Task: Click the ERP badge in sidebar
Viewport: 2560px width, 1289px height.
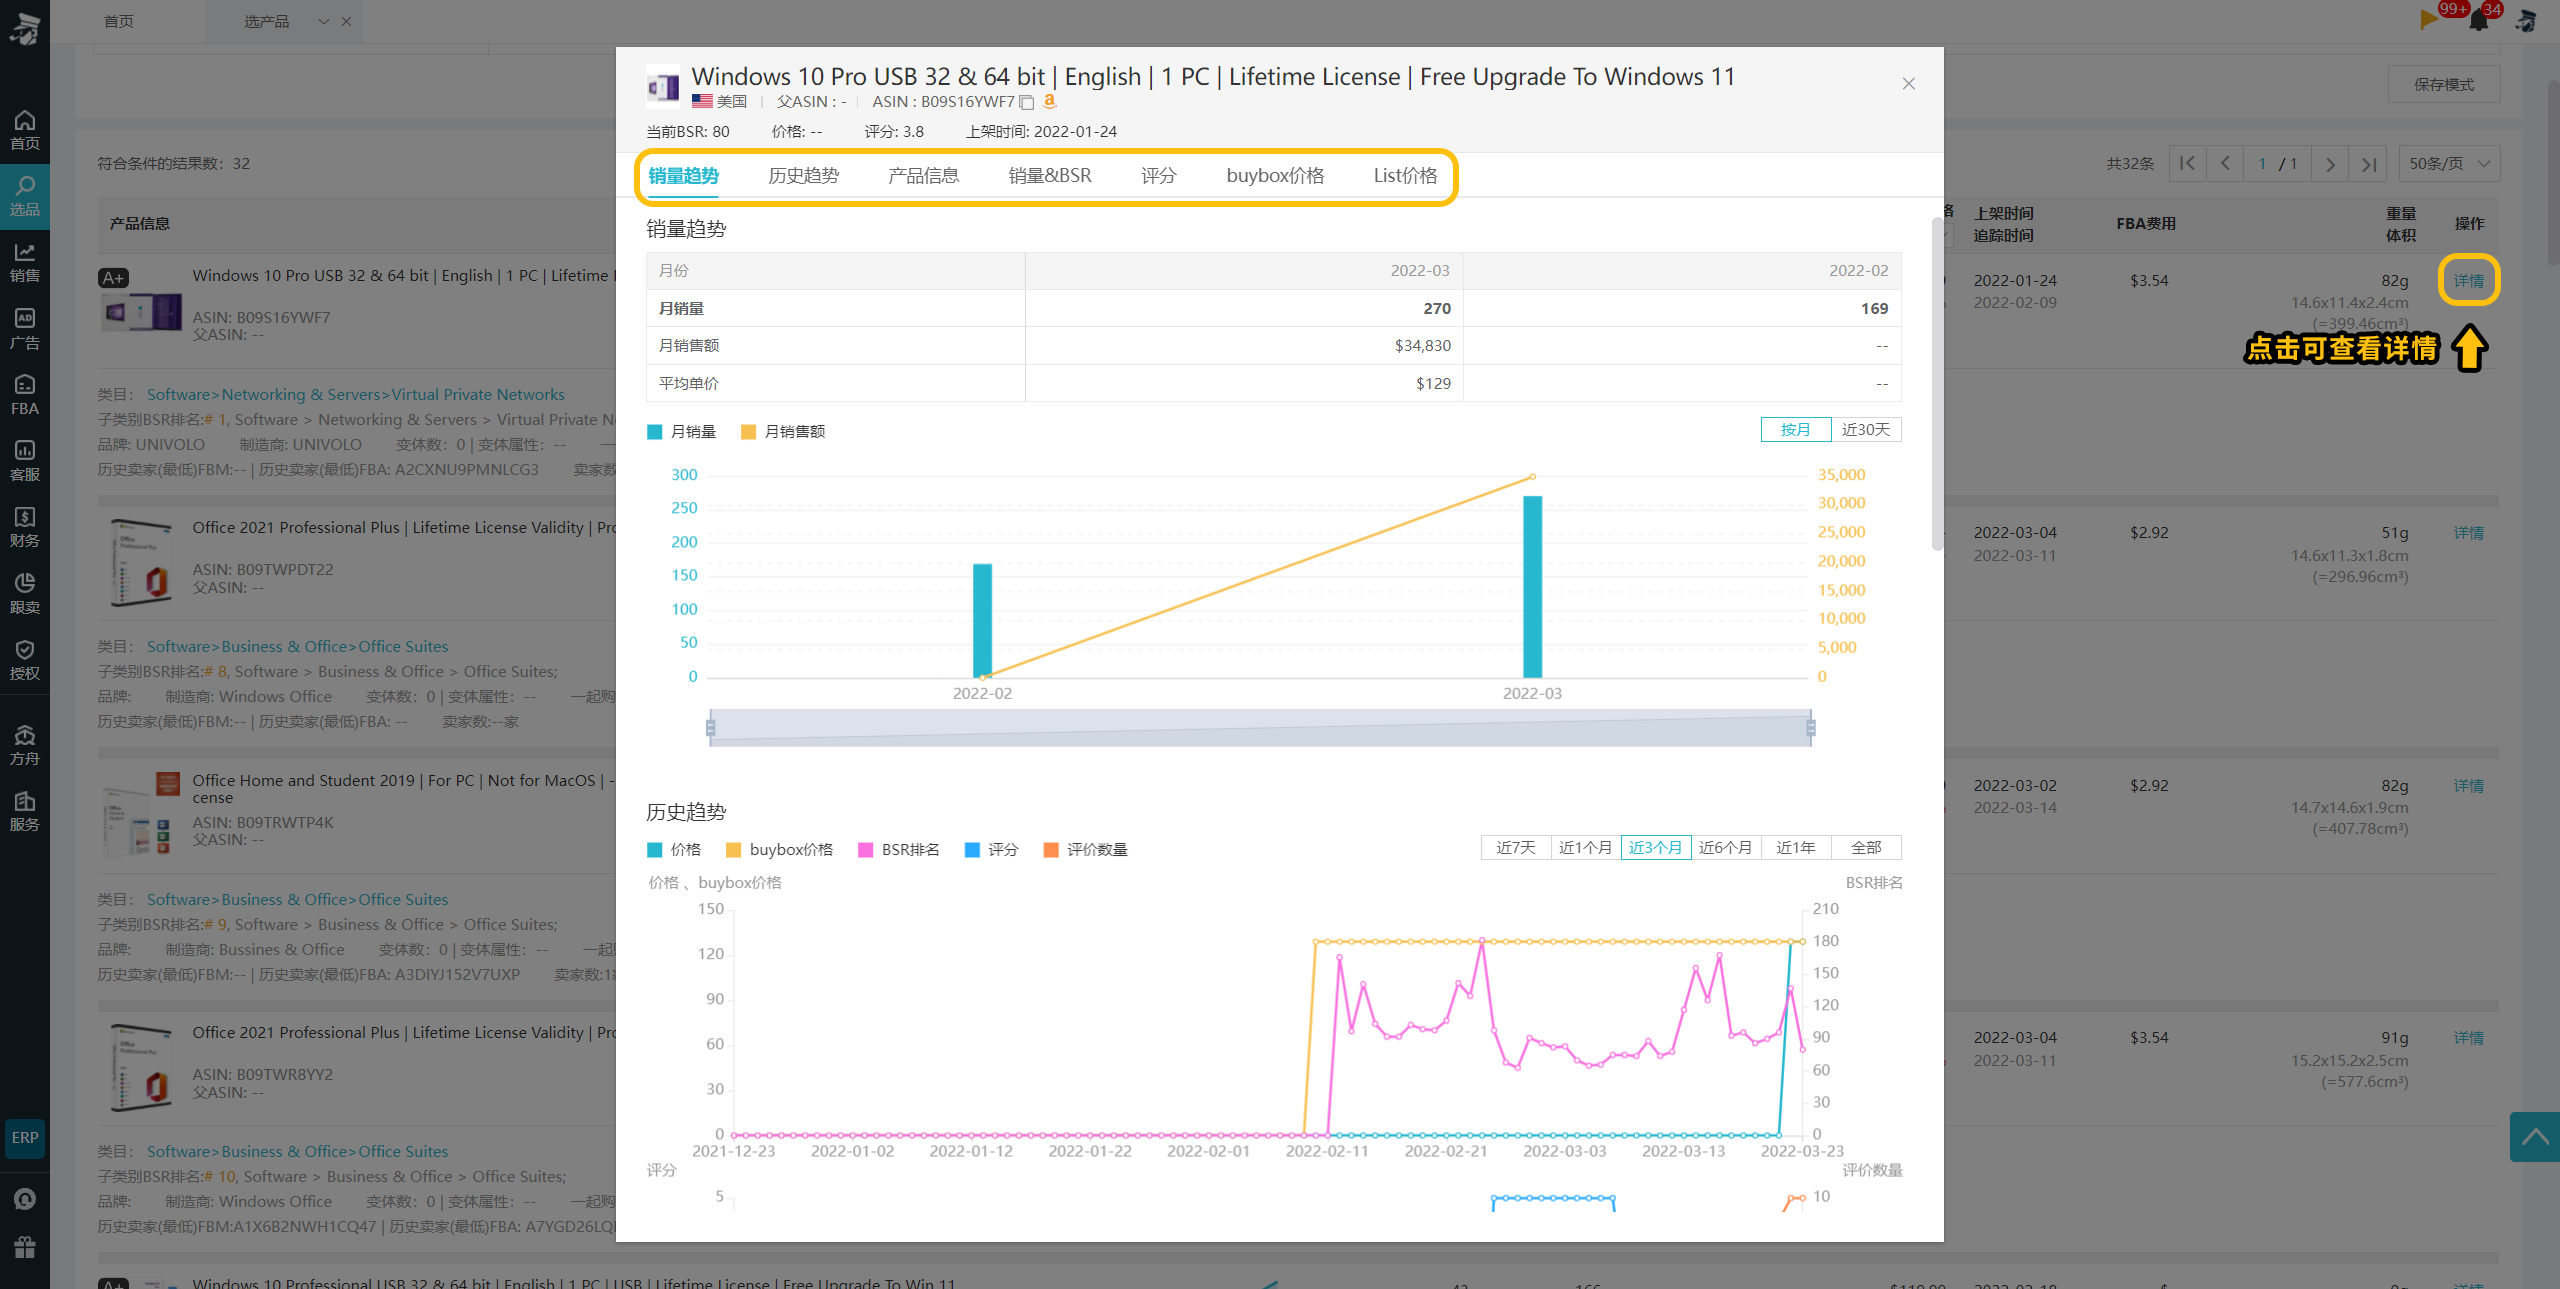Action: [x=25, y=1138]
